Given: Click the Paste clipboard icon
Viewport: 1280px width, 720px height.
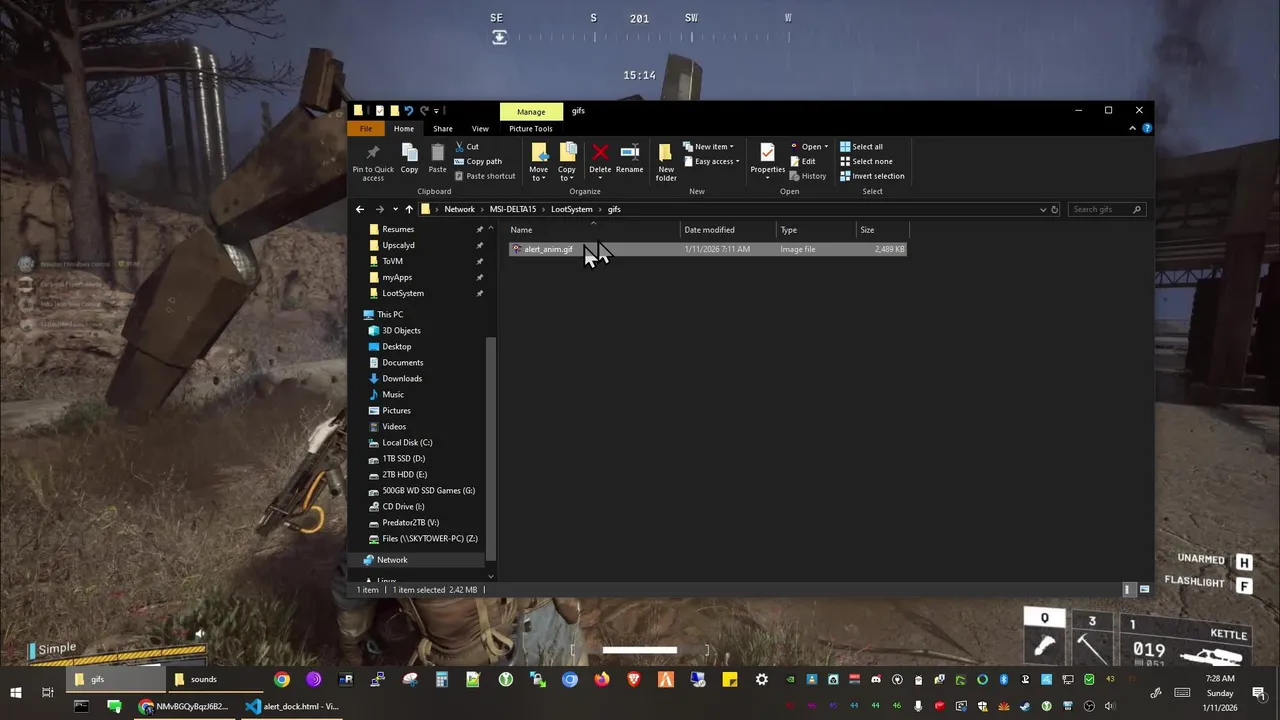Looking at the screenshot, I should 437,152.
